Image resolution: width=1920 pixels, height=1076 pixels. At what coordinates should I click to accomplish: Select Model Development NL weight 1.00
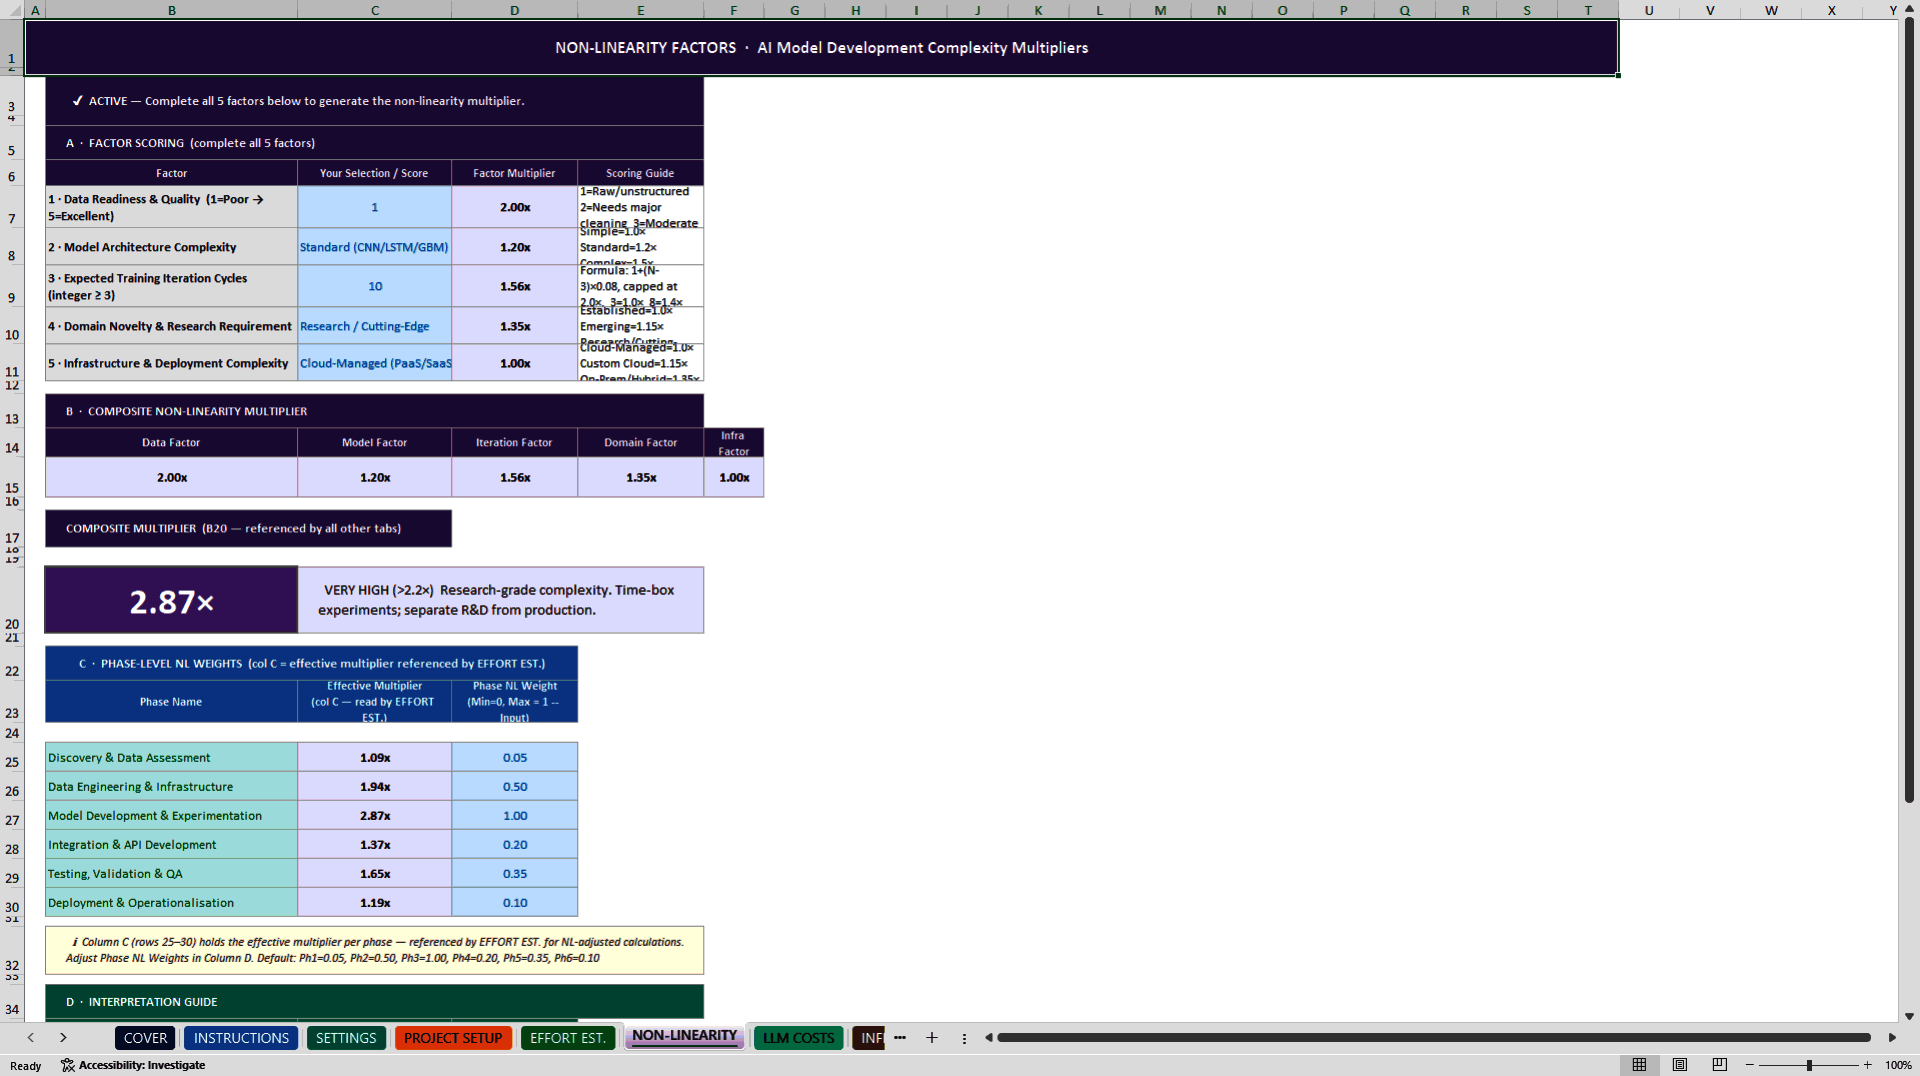click(x=514, y=816)
